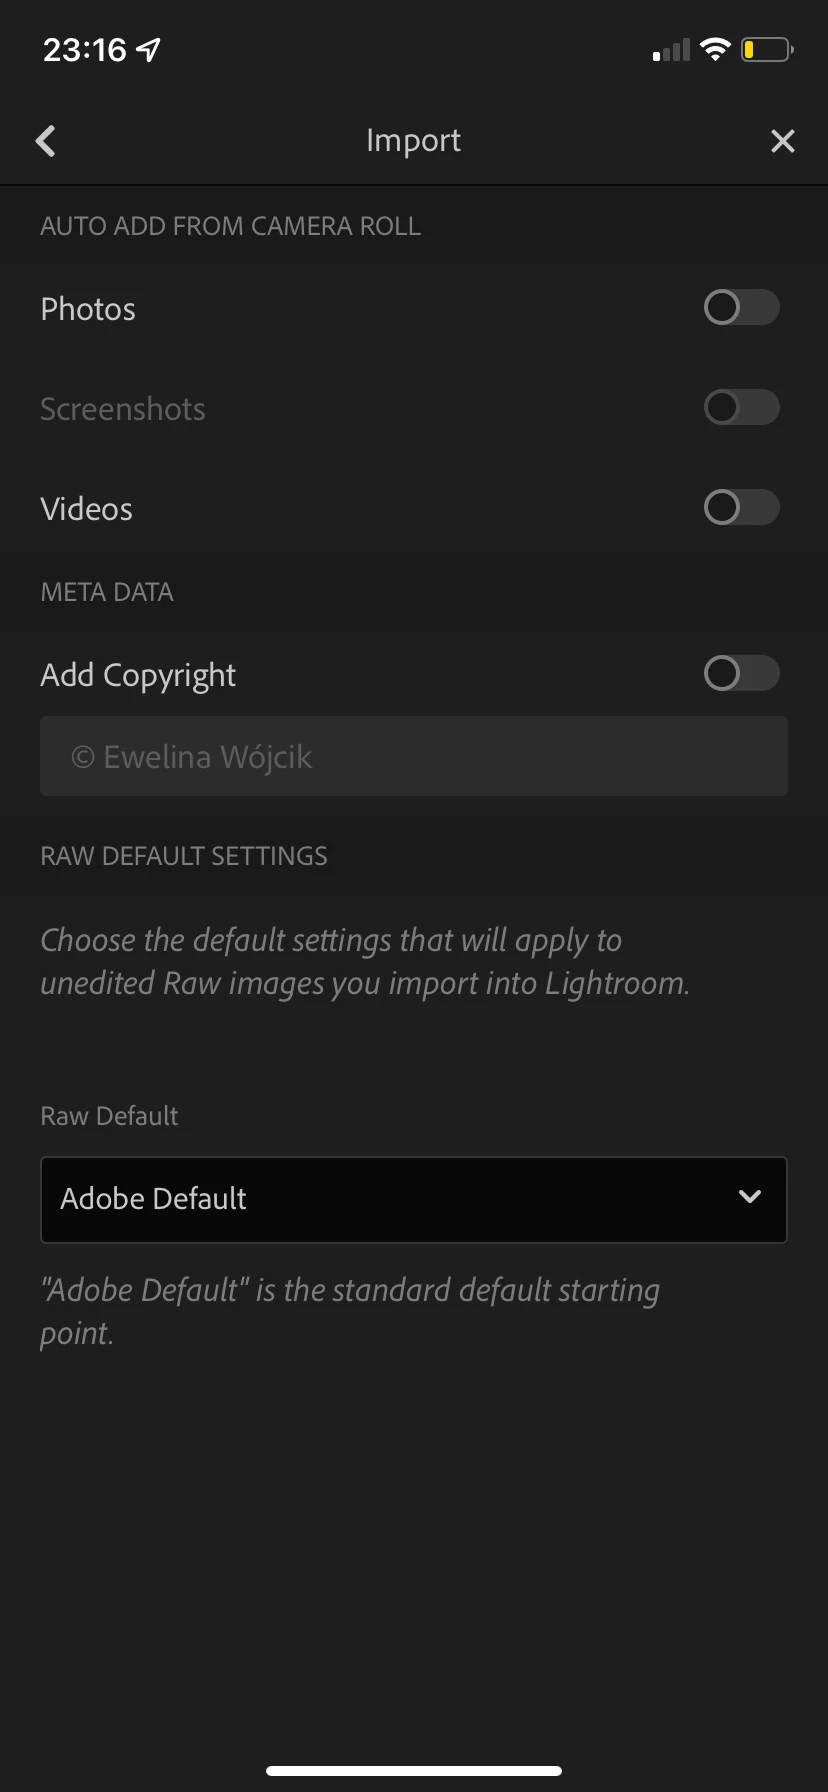This screenshot has height=1792, width=828.
Task: Edit the Ewelina Wójcik copyright field
Action: coord(414,756)
